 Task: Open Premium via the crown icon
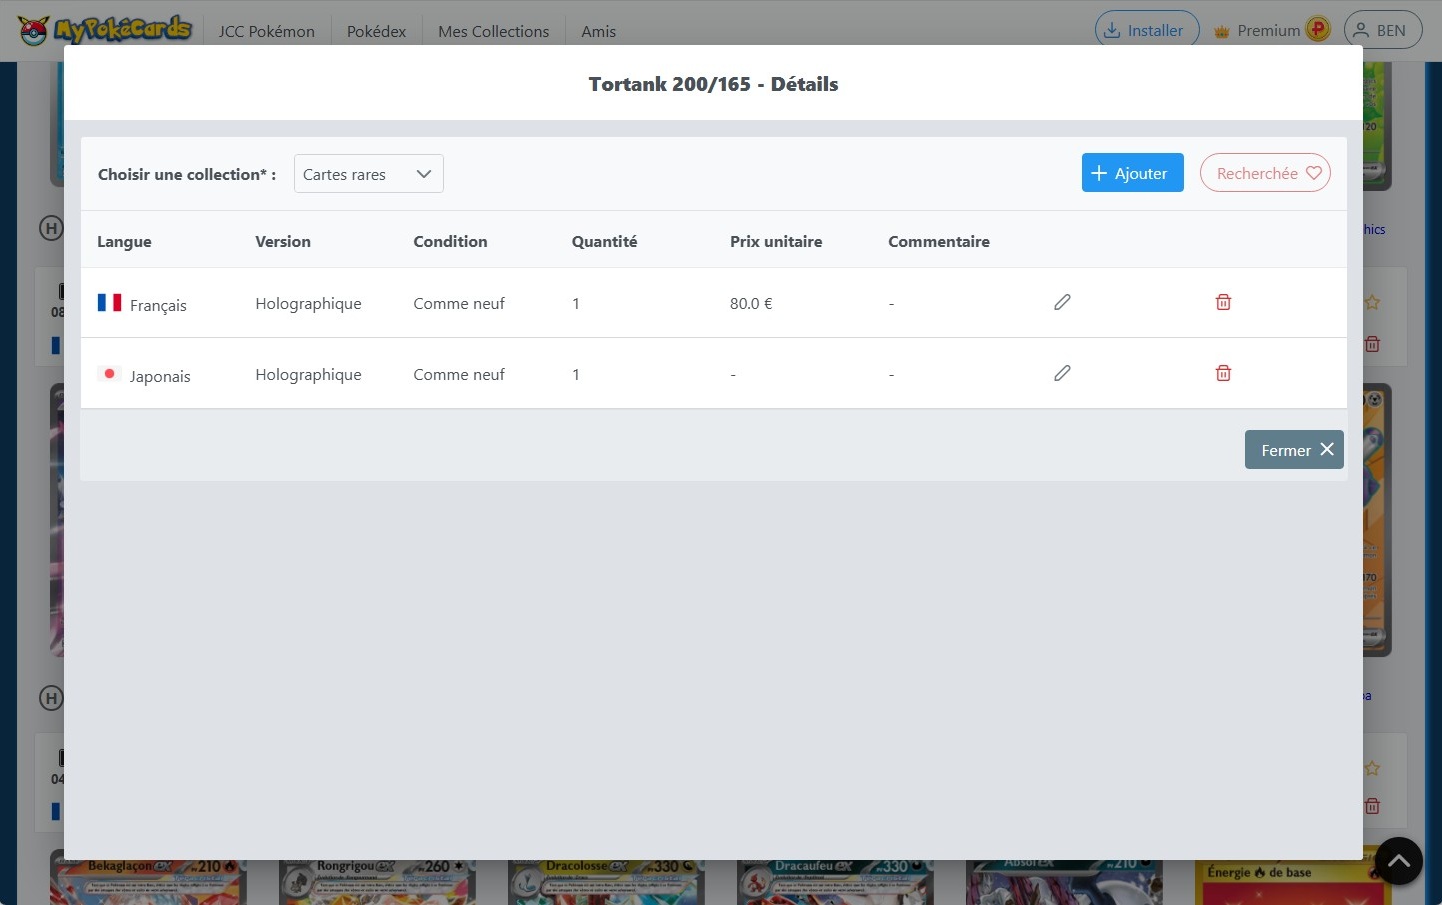[1221, 30]
